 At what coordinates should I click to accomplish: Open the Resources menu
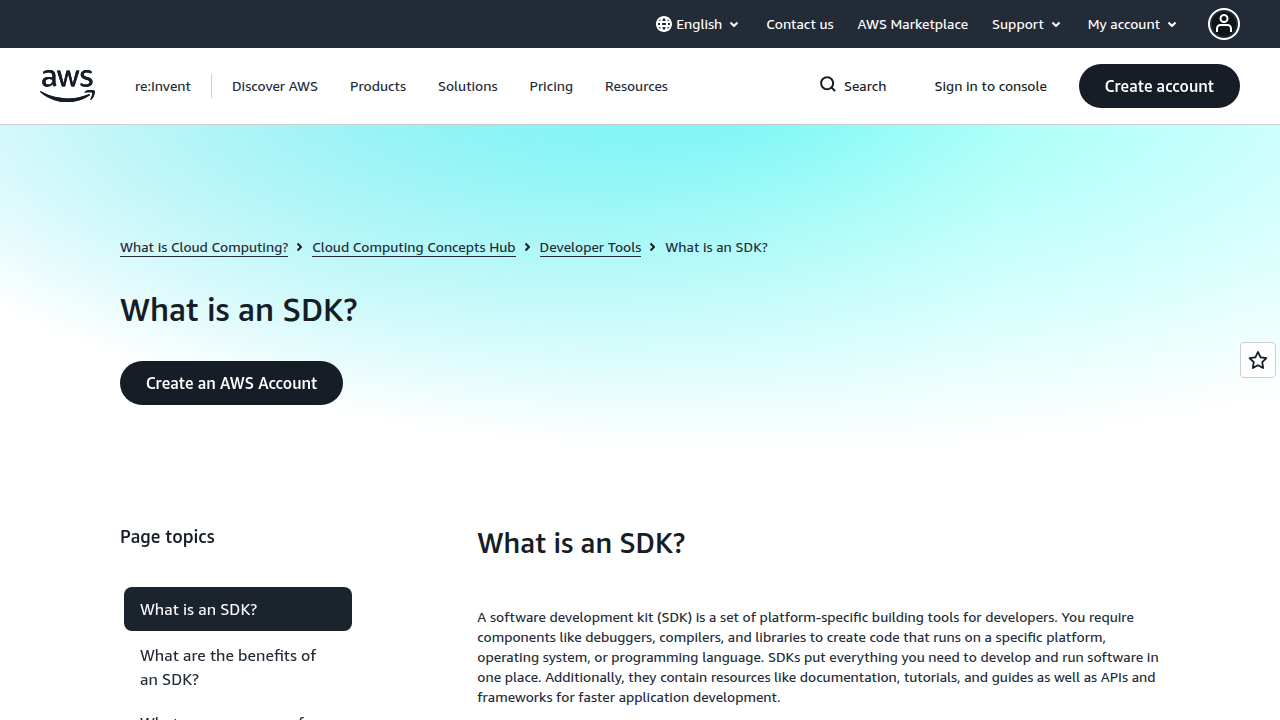pyautogui.click(x=636, y=86)
